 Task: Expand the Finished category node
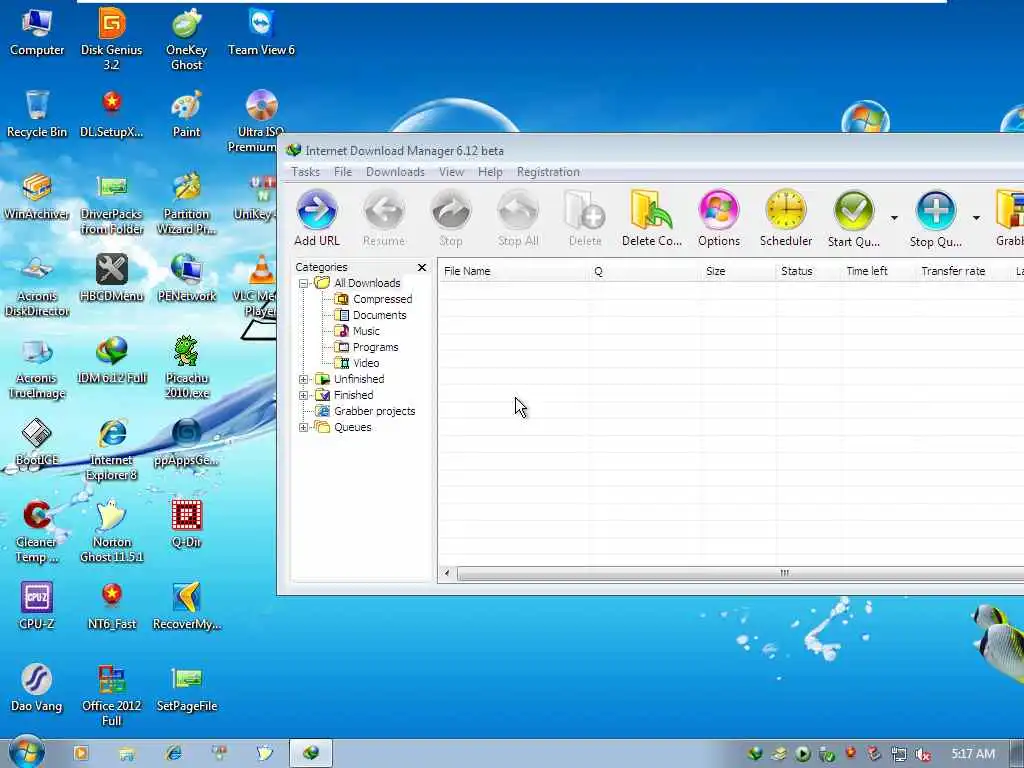304,395
